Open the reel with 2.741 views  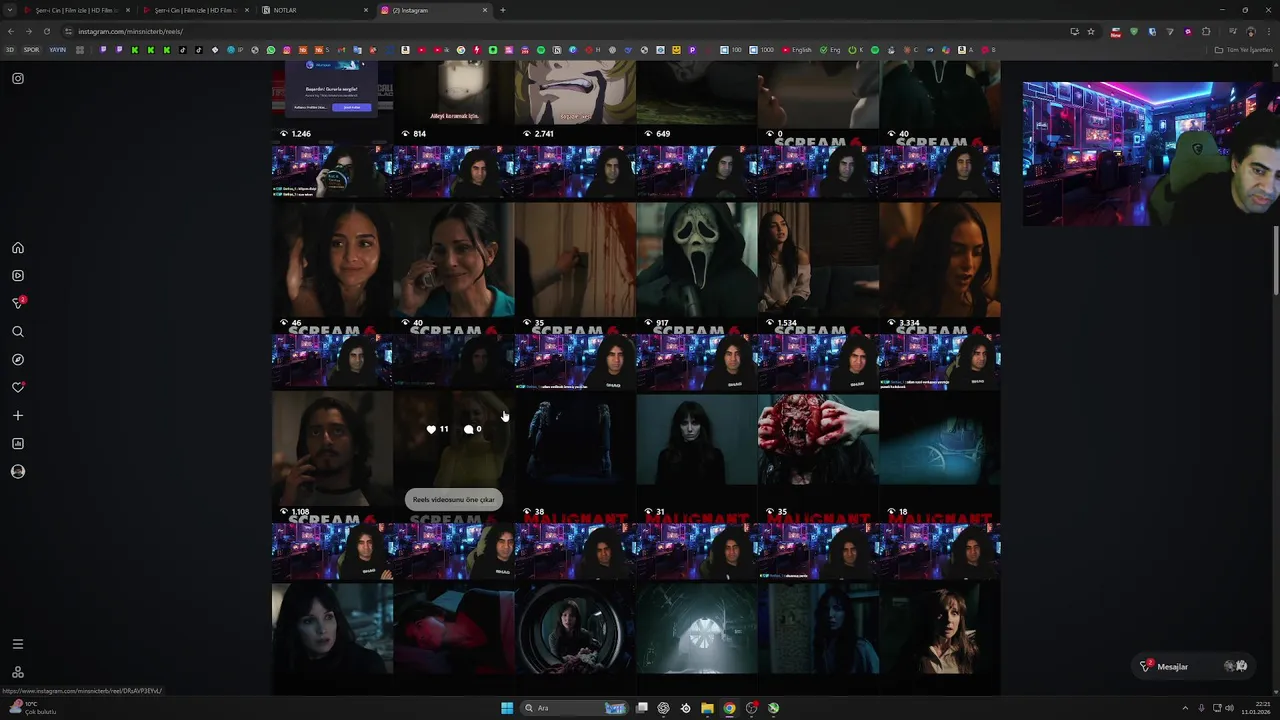pos(575,100)
